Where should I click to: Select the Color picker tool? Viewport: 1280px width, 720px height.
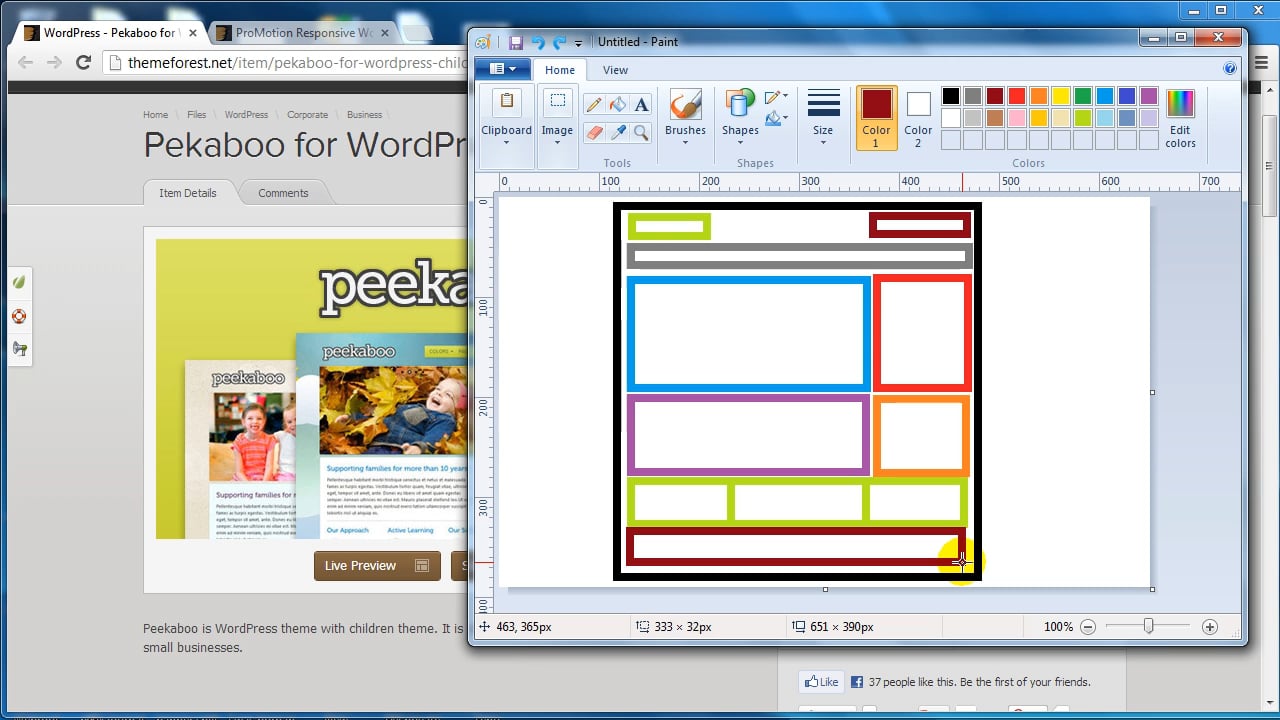[618, 132]
